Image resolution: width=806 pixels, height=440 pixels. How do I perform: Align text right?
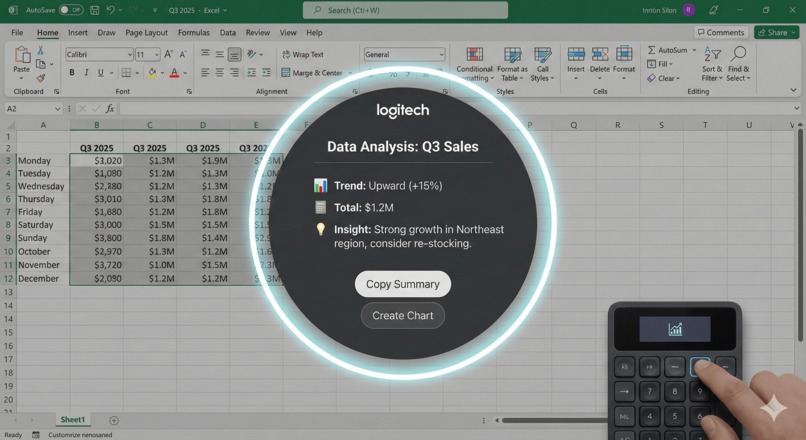[x=234, y=72]
